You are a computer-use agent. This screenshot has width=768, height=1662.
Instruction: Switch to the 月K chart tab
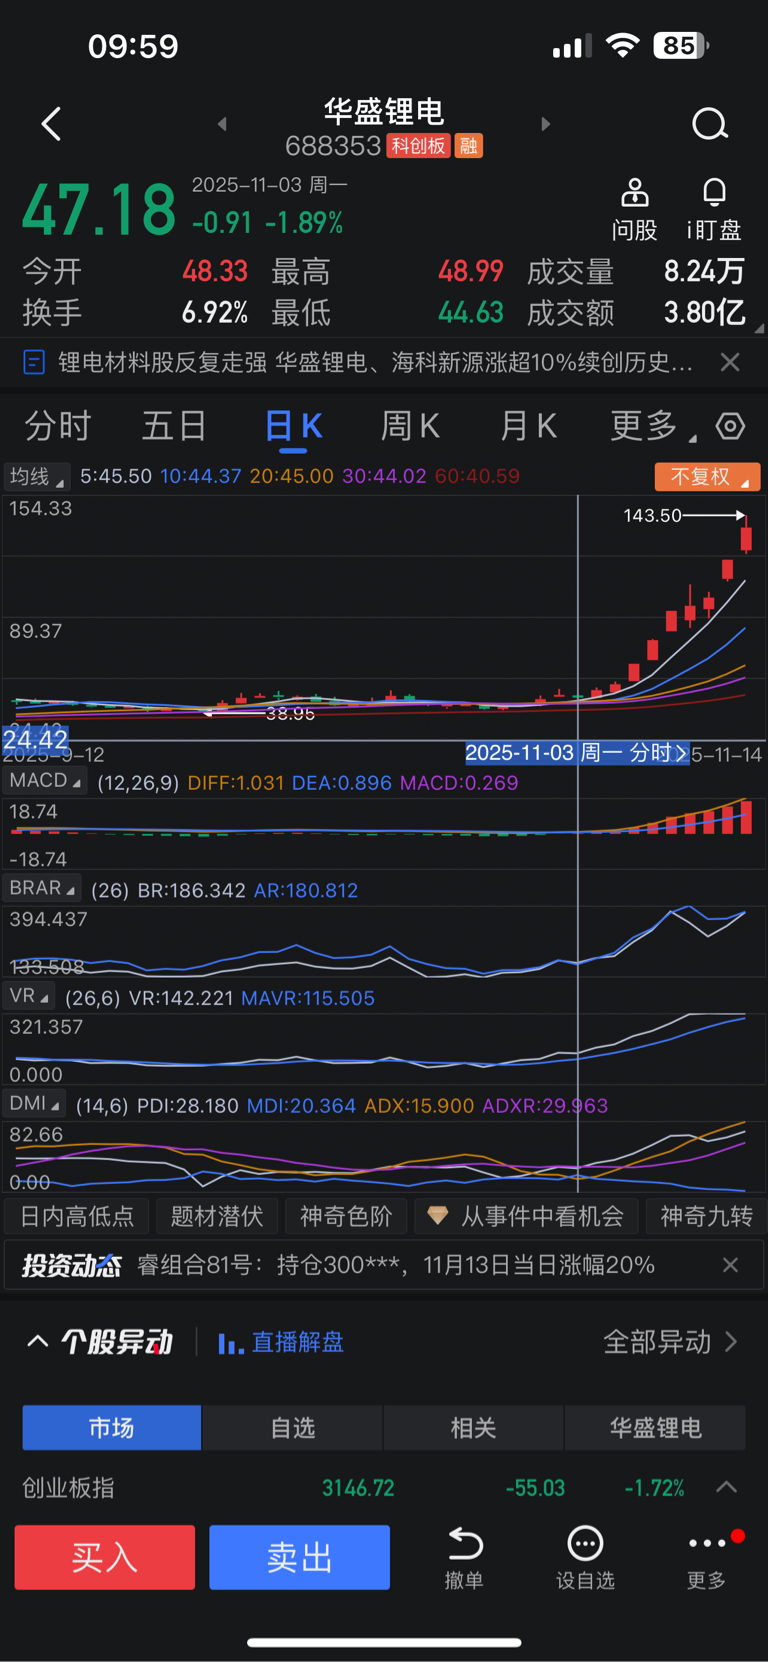coord(528,426)
